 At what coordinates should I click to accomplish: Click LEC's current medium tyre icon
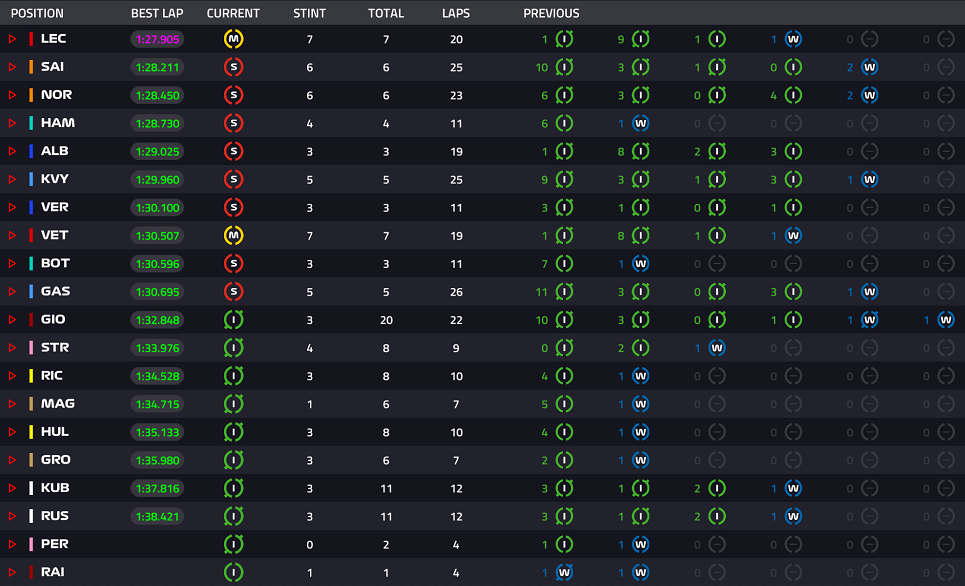(233, 39)
